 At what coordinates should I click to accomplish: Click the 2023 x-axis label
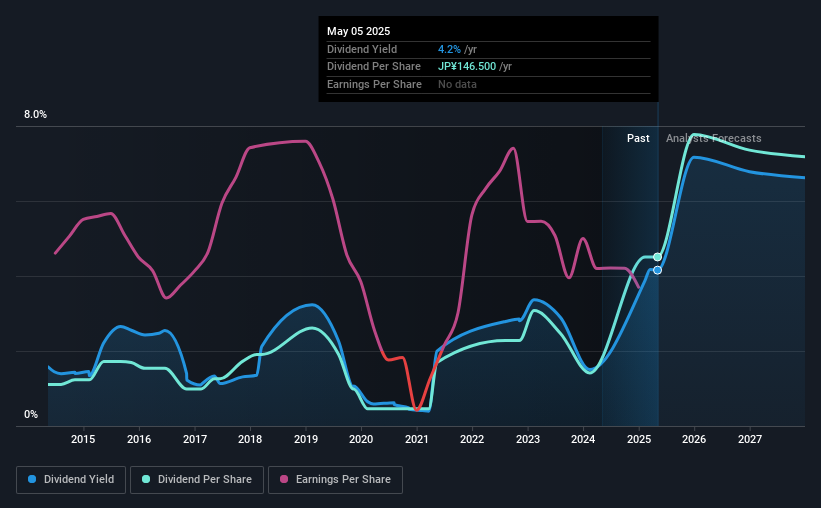click(x=528, y=439)
